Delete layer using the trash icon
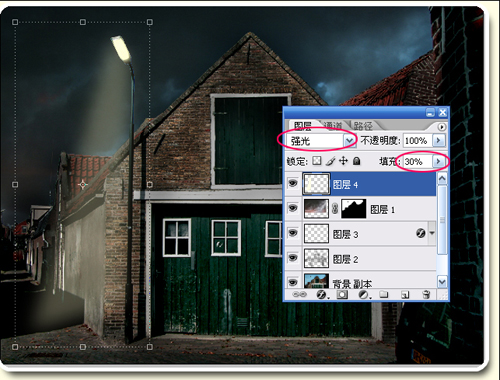The height and width of the screenshot is (380, 500). point(426,295)
